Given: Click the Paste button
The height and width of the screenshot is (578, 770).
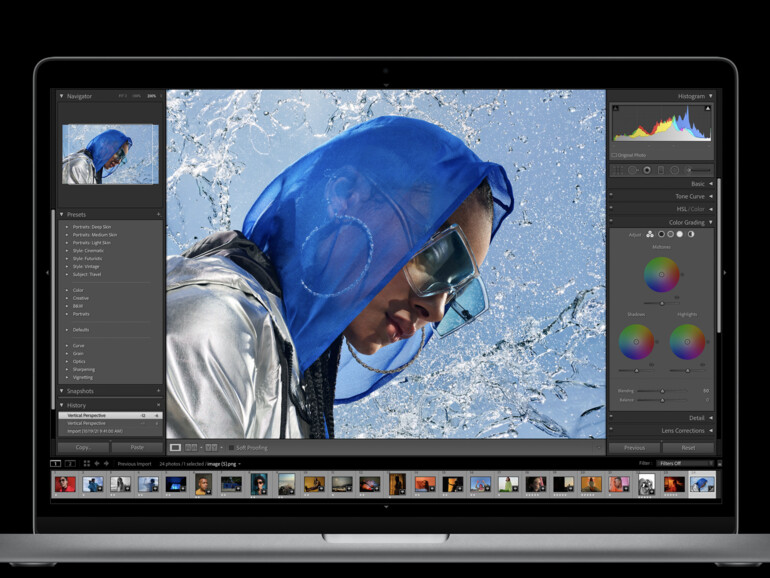Looking at the screenshot, I should click(137, 447).
